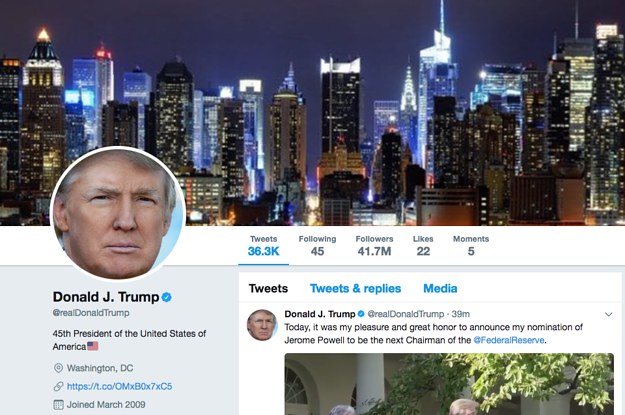Screen dimensions: 625x415
Task: Open the large circular profile photo
Action: click(x=118, y=213)
